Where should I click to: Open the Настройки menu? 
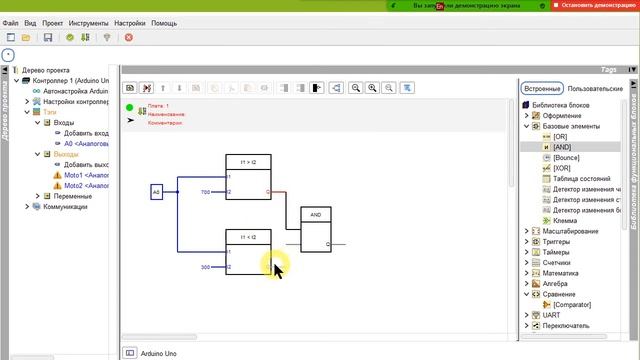tap(130, 23)
